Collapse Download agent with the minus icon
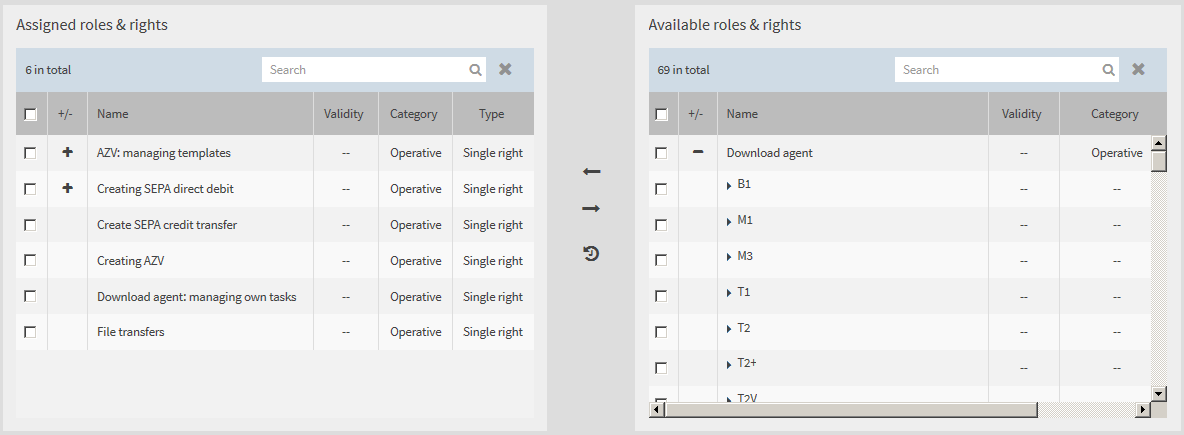 (698, 153)
